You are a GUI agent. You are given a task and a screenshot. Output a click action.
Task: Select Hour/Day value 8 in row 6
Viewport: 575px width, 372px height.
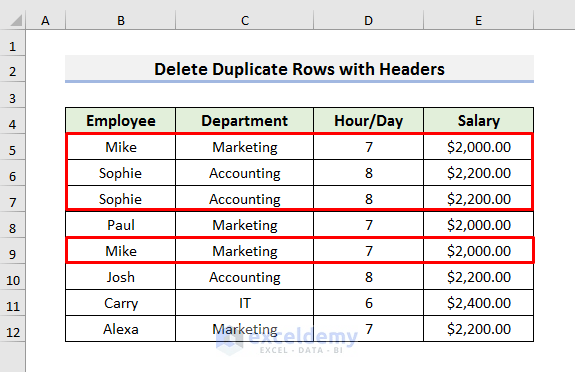369,173
